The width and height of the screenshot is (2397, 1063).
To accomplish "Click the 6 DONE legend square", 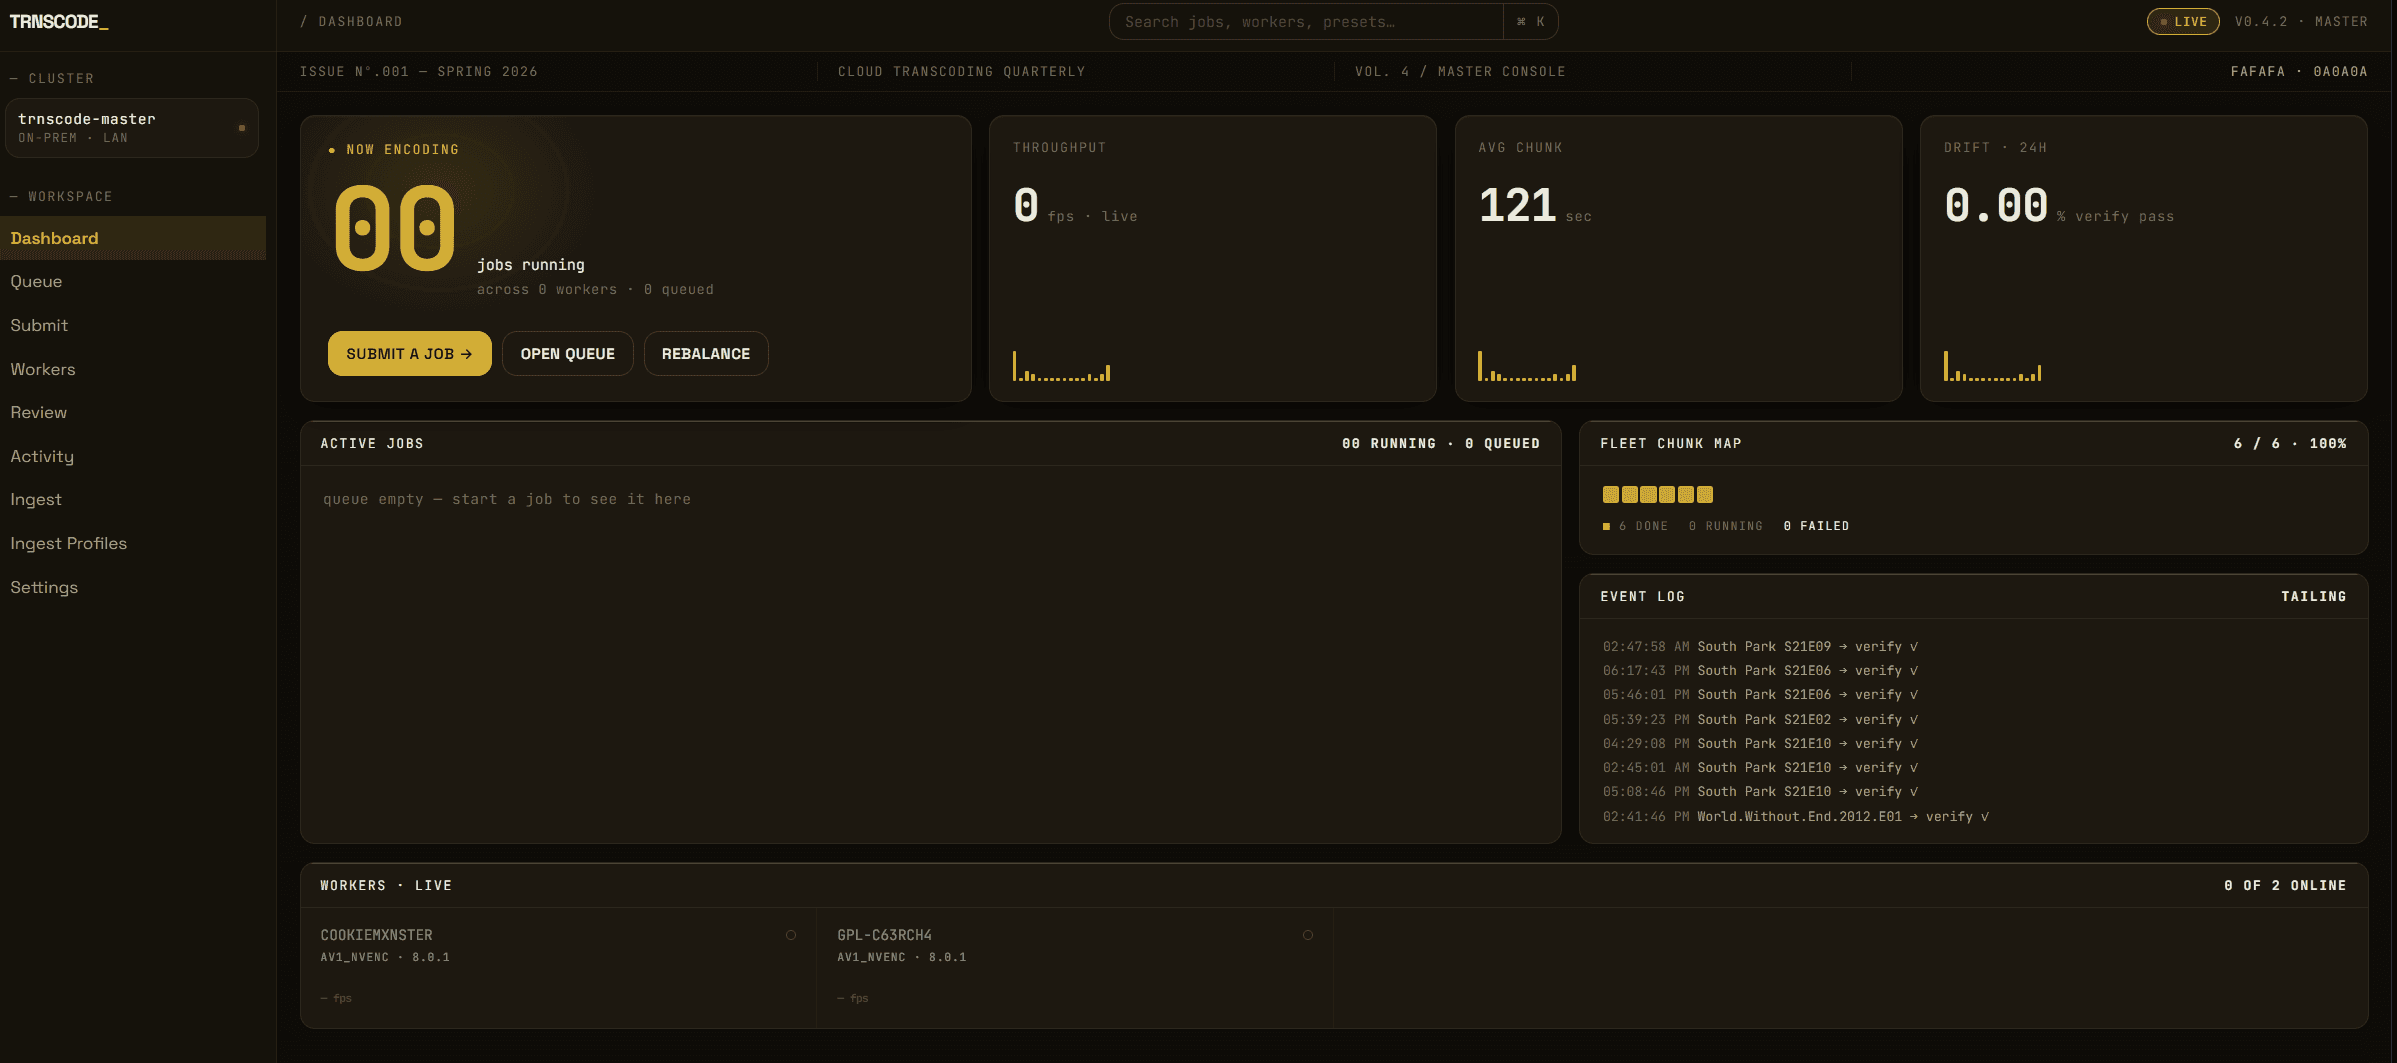I will point(1607,526).
